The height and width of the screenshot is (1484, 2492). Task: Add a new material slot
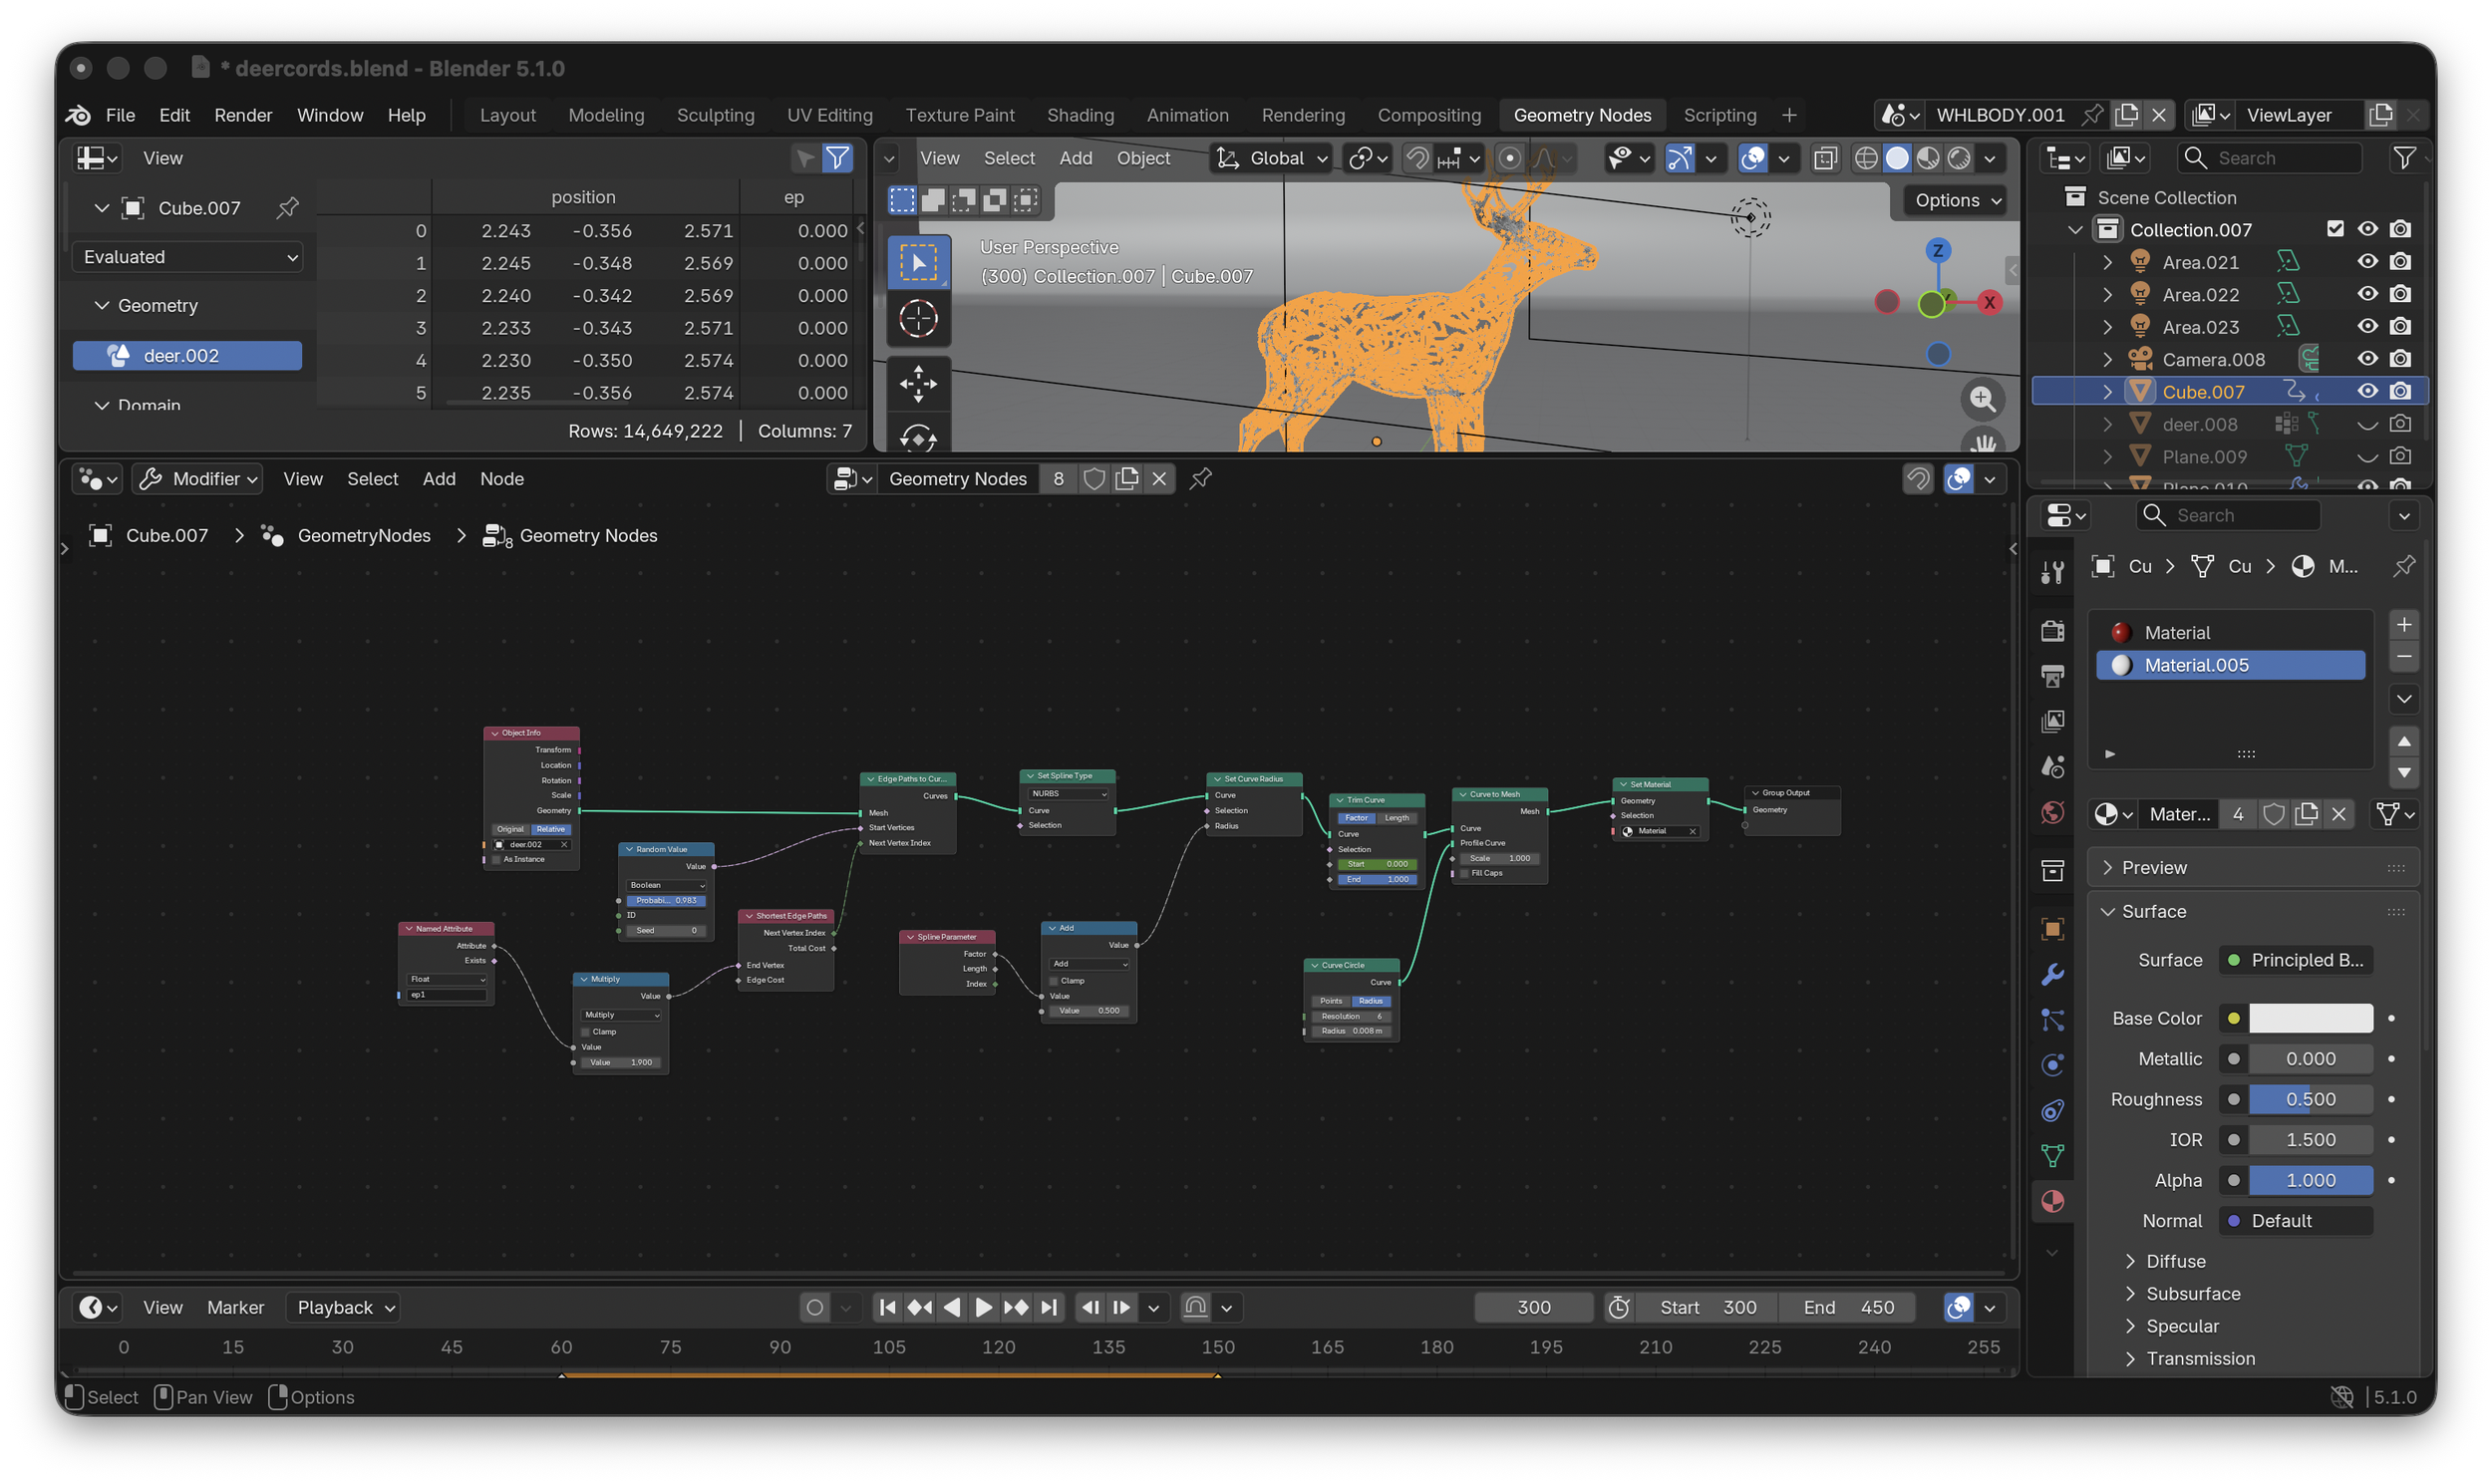(x=2404, y=625)
